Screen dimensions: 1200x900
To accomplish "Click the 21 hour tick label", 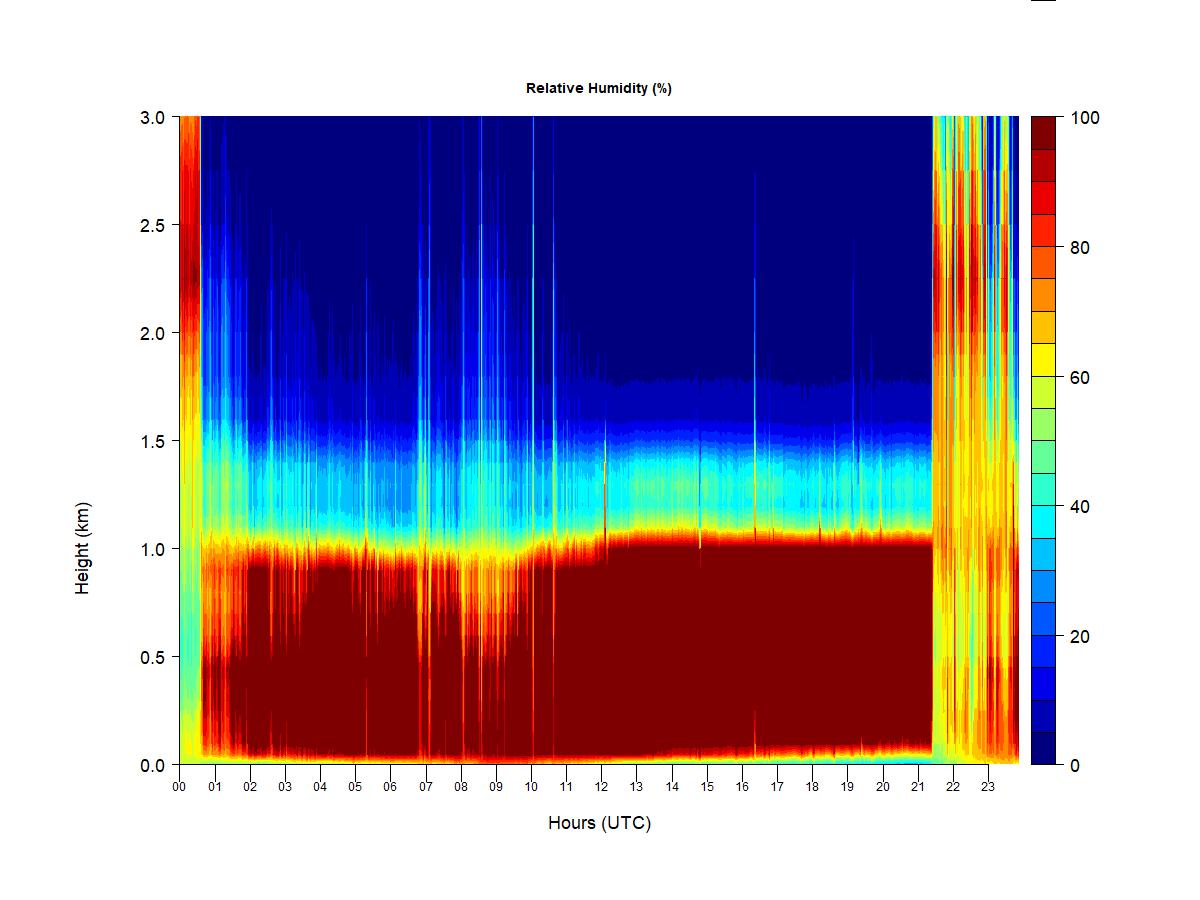I will point(918,787).
